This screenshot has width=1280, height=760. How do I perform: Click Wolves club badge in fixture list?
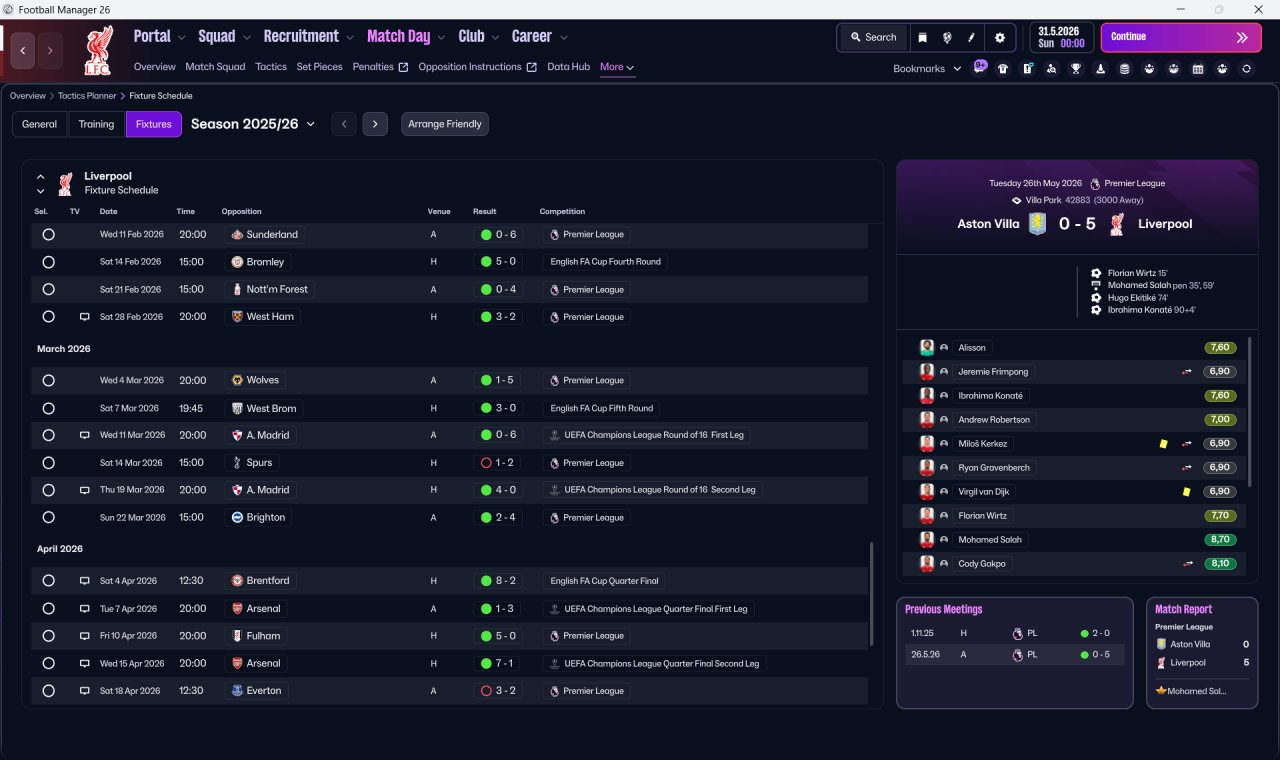[x=237, y=381]
